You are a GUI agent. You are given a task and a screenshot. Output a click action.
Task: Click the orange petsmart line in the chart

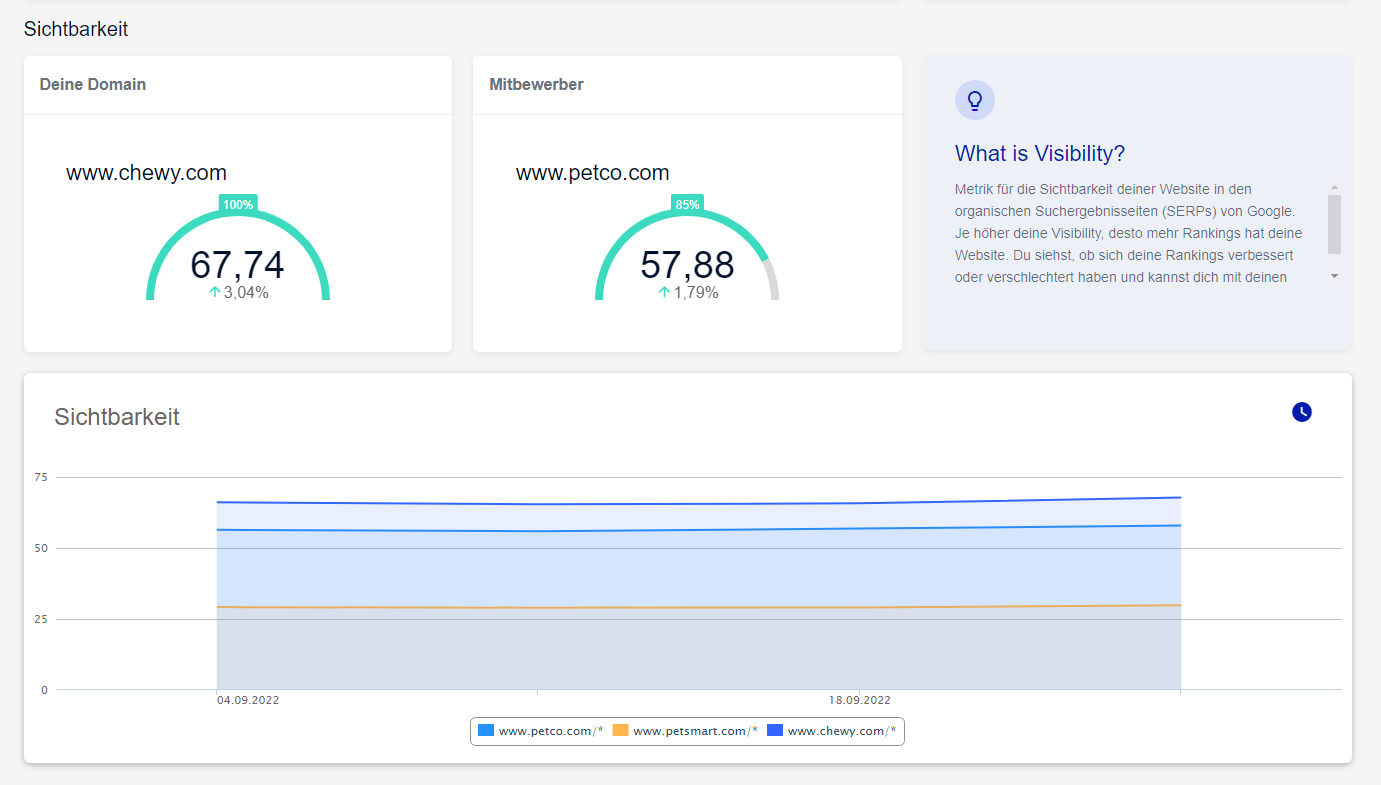(x=698, y=607)
